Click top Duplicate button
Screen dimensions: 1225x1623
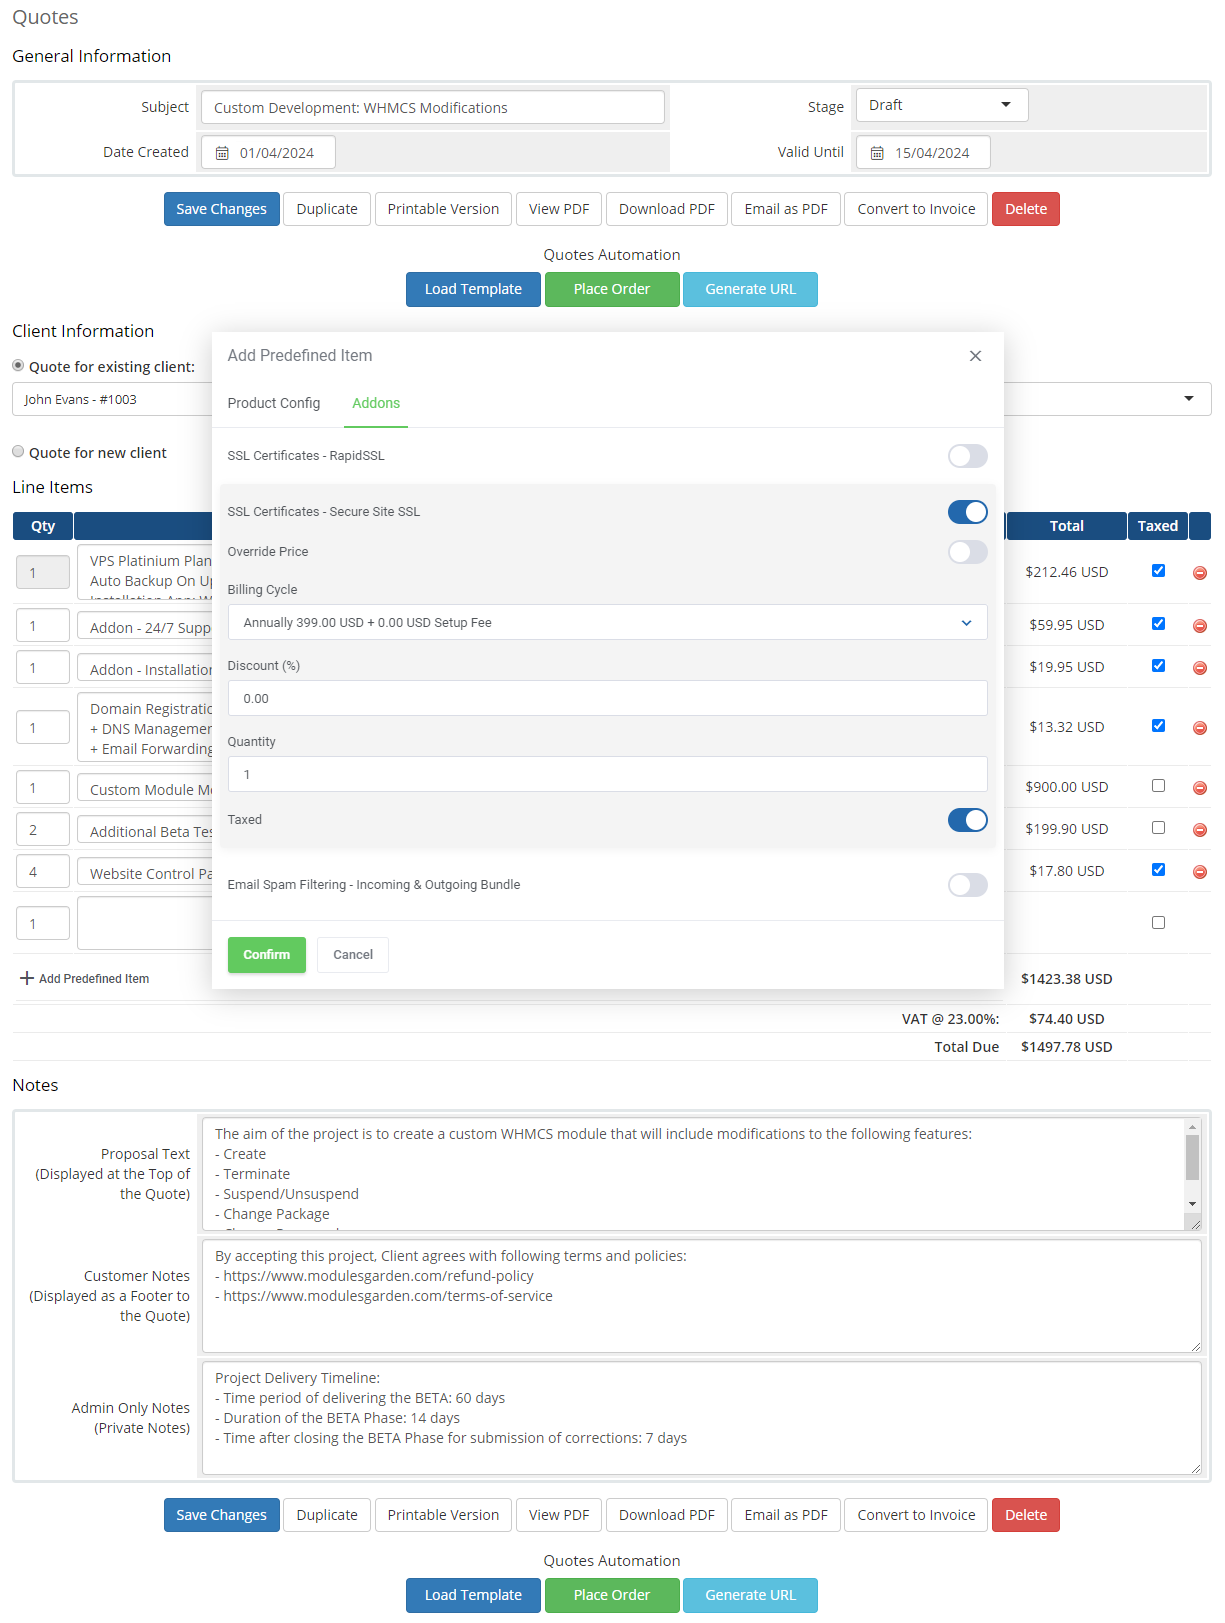[327, 209]
